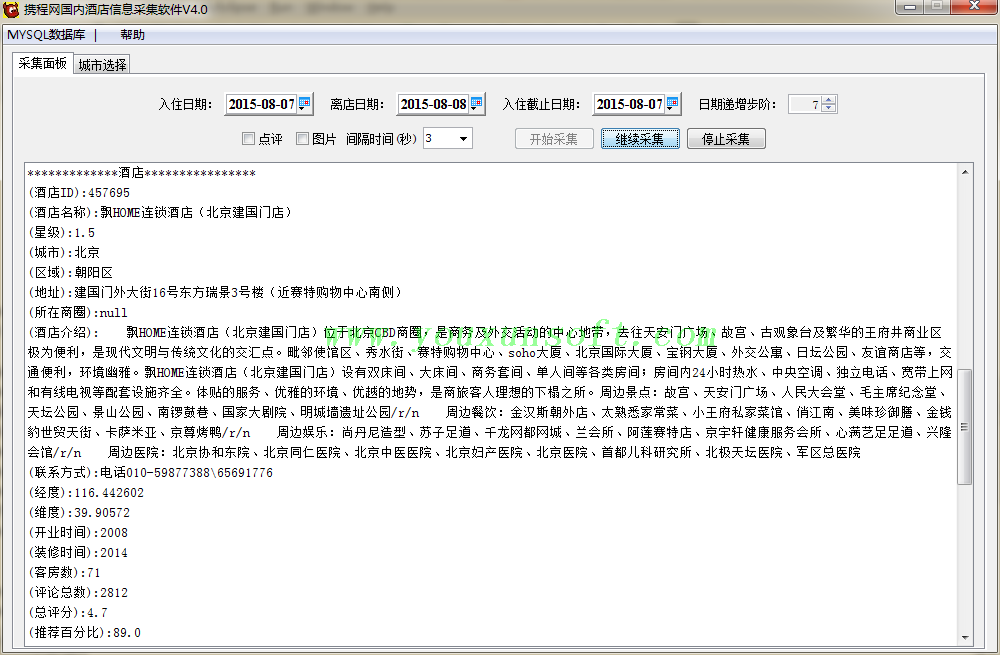Click the app icon in title bar

coord(10,9)
